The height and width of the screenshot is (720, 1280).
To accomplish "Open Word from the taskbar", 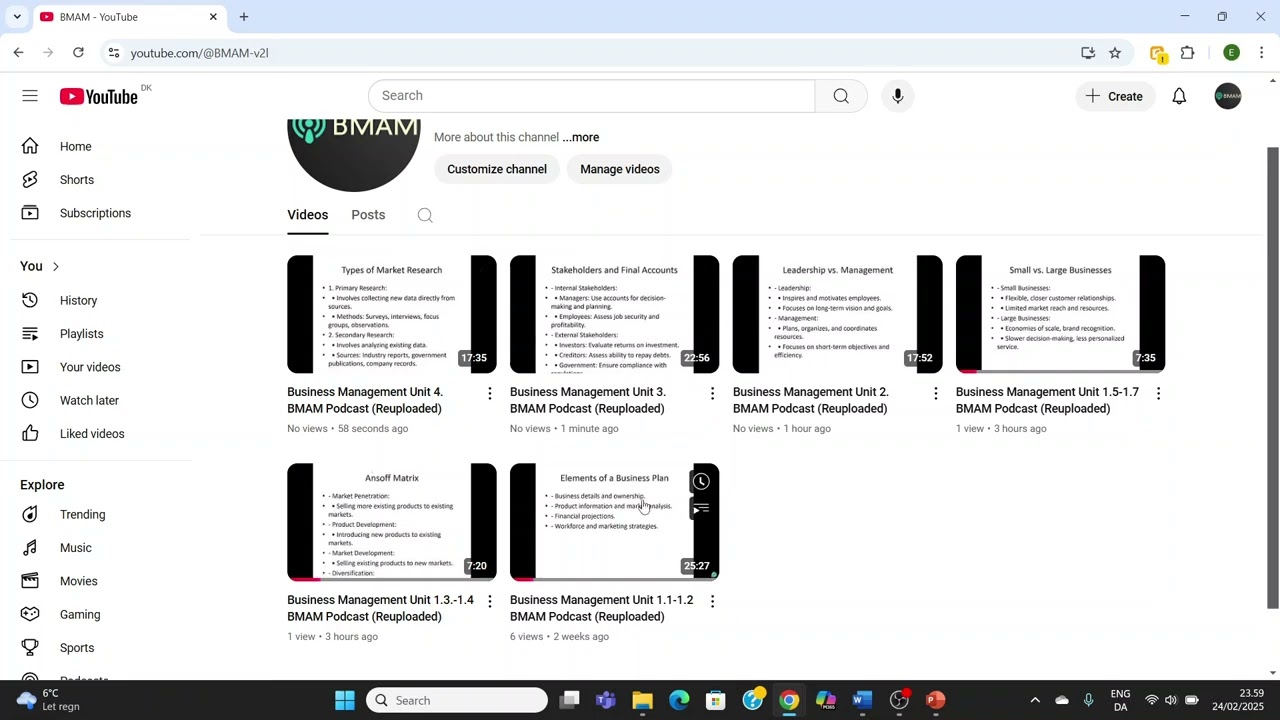I will pos(862,700).
